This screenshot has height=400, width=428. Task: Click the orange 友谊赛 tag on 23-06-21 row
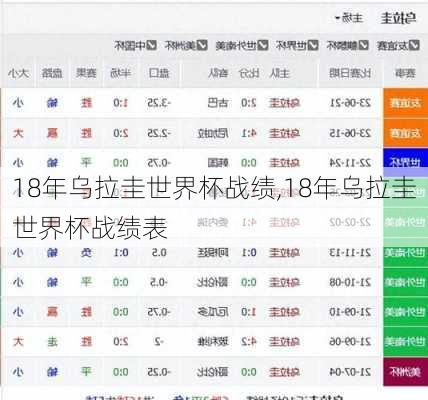pos(405,103)
